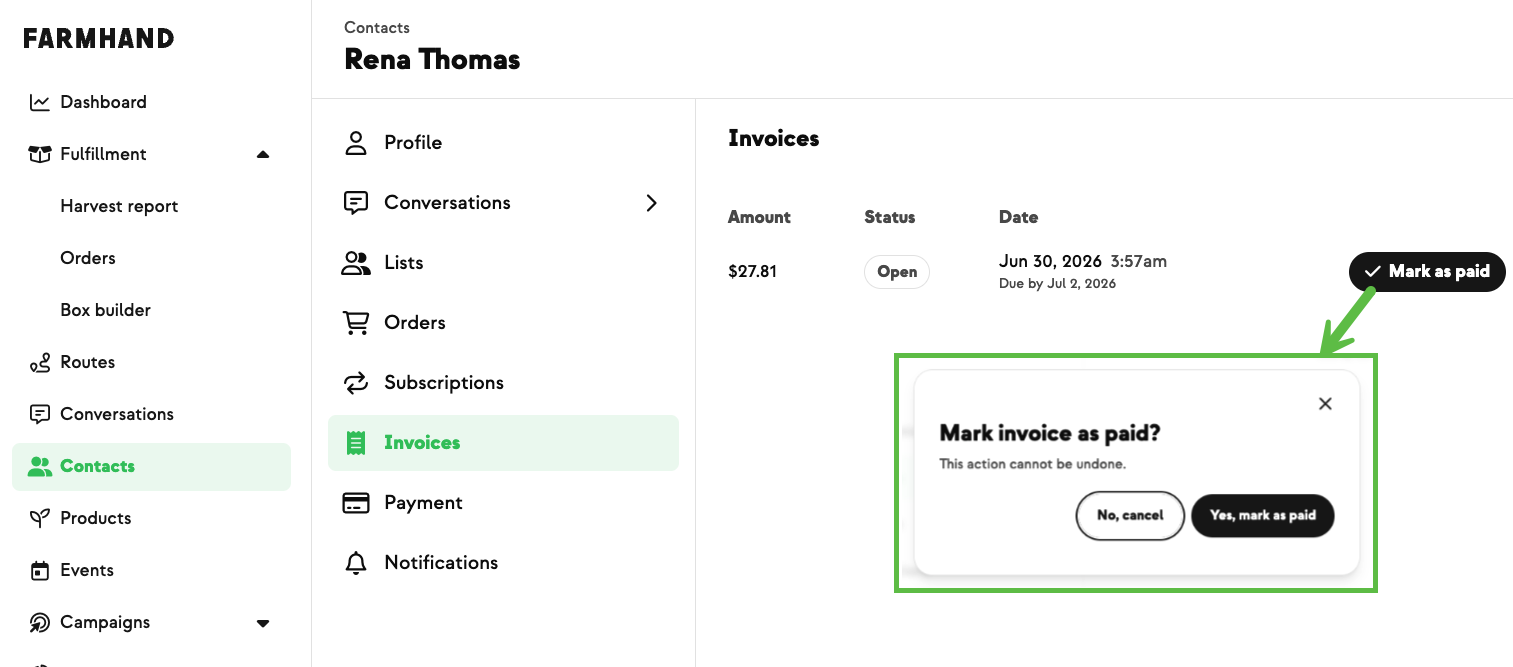Select the Lists tab
Viewport: 1513px width, 667px height.
(x=503, y=263)
